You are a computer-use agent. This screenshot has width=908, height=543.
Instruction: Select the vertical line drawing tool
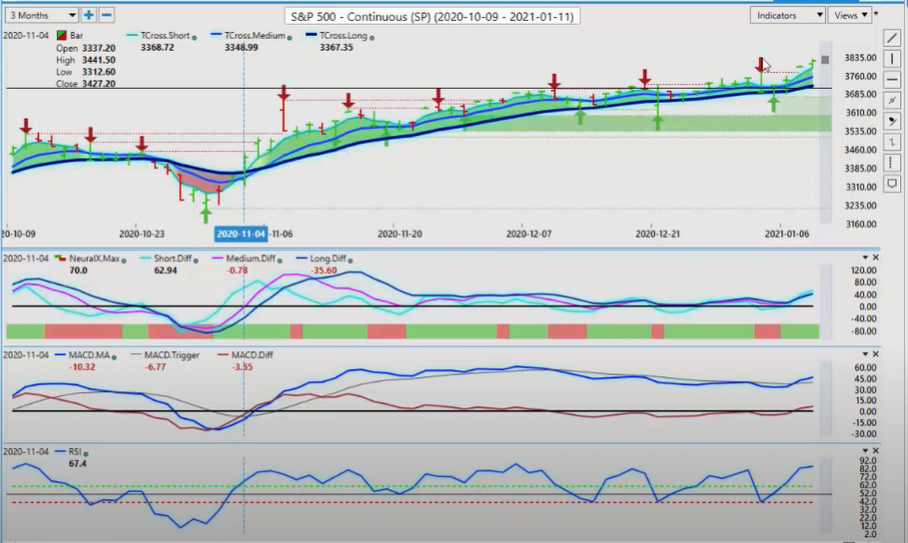[892, 59]
